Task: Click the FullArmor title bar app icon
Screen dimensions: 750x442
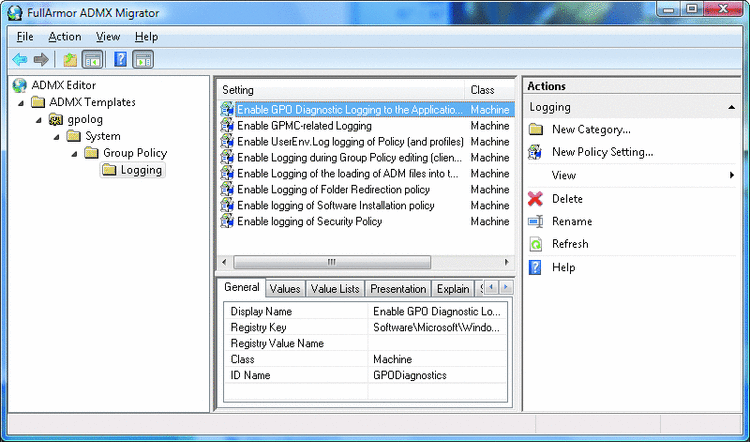Action: click(x=15, y=11)
